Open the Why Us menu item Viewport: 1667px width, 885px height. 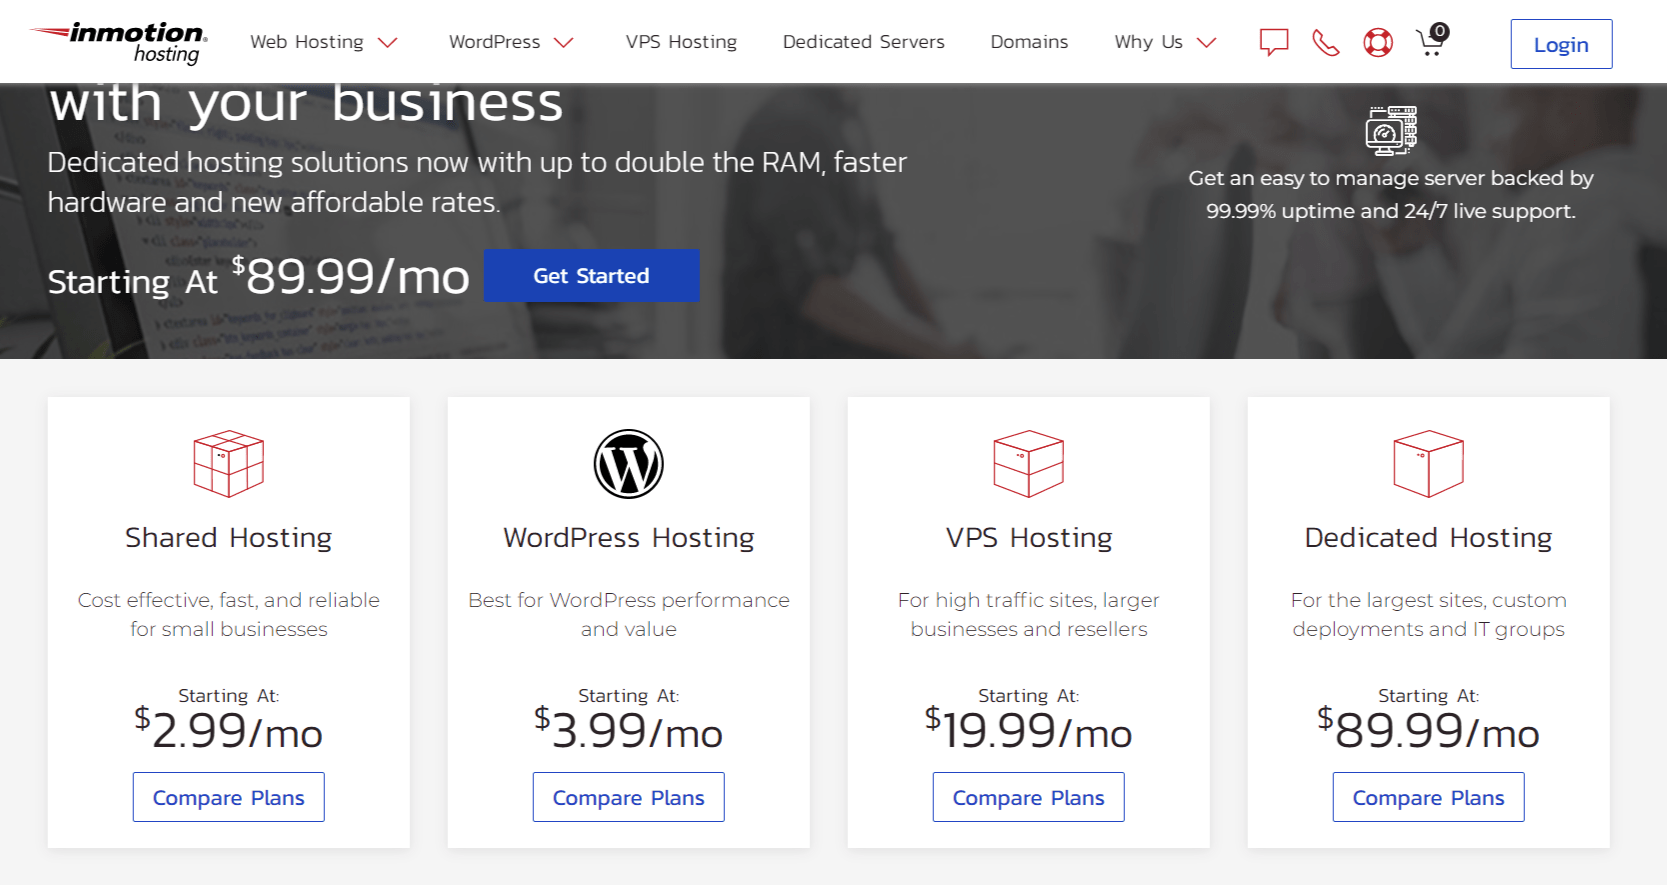coord(1149,42)
